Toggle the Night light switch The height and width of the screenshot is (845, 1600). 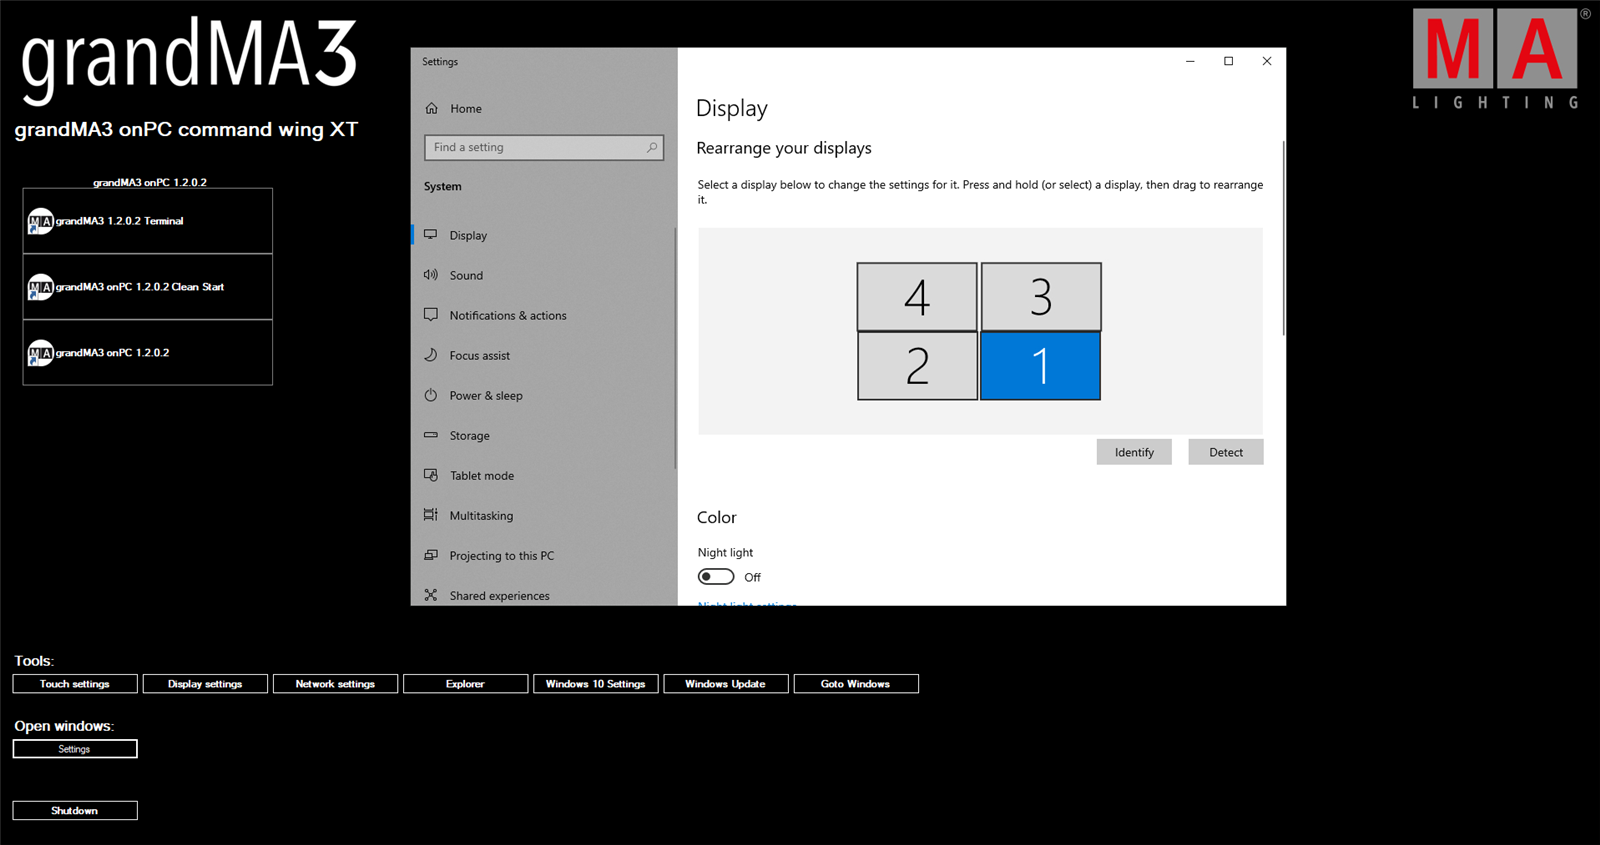pos(716,577)
